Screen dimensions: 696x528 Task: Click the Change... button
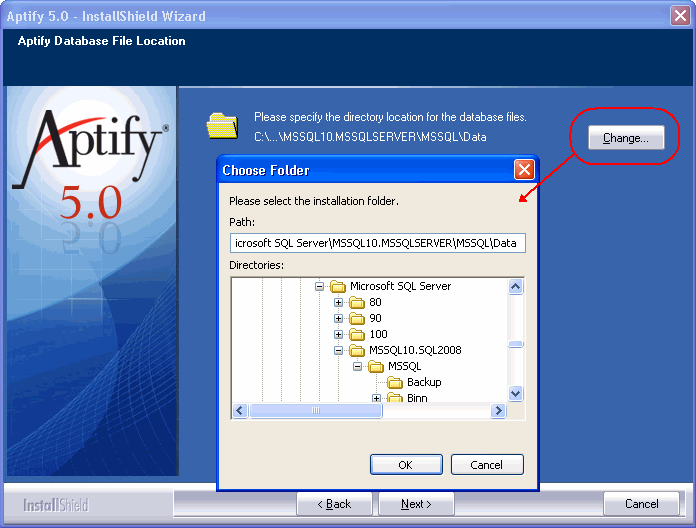point(626,138)
